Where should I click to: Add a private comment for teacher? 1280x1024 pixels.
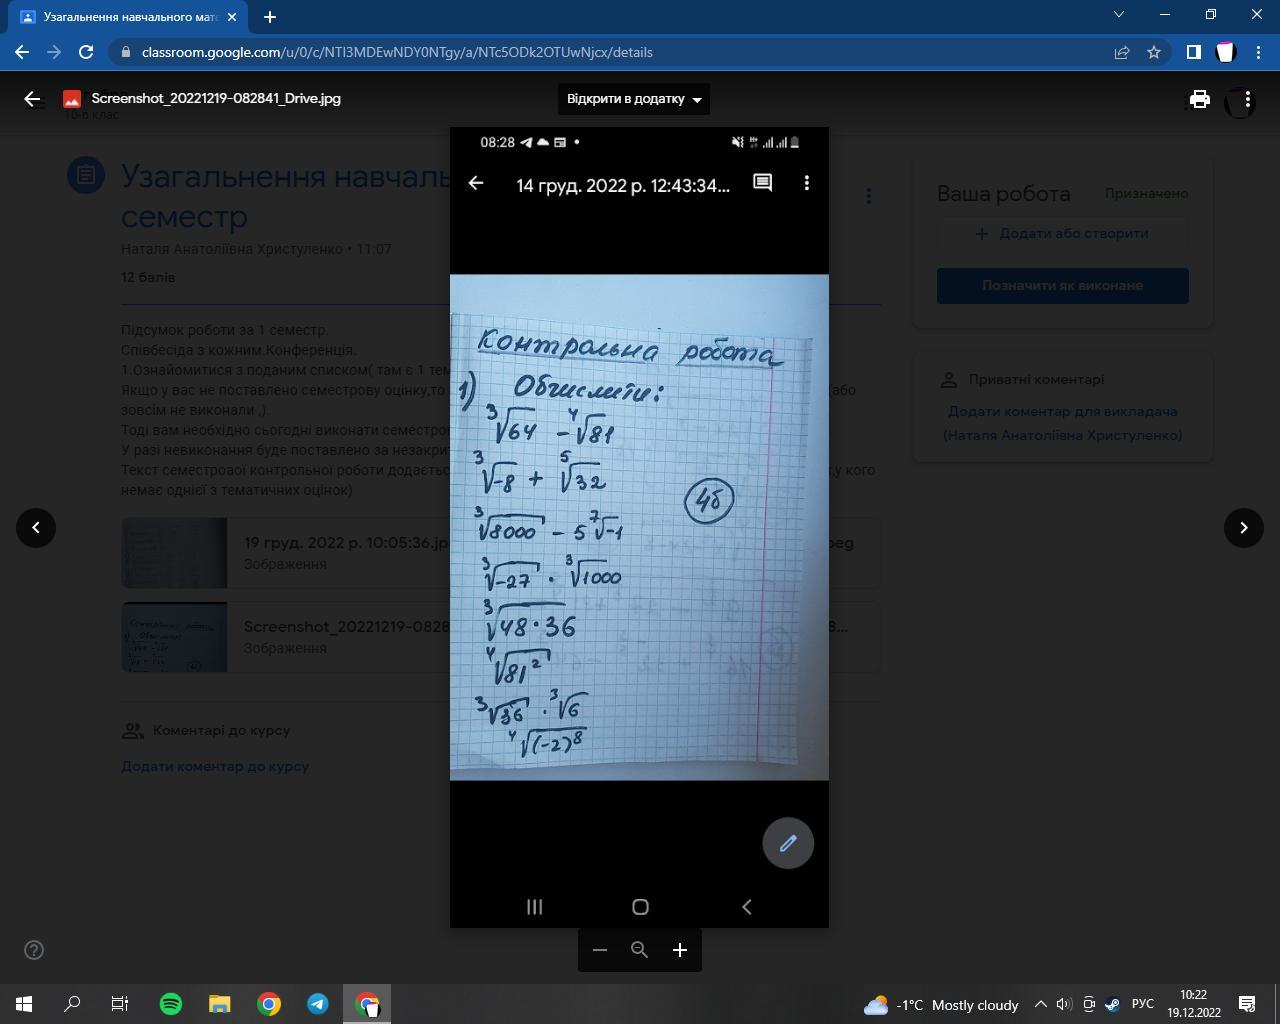pos(1062,423)
